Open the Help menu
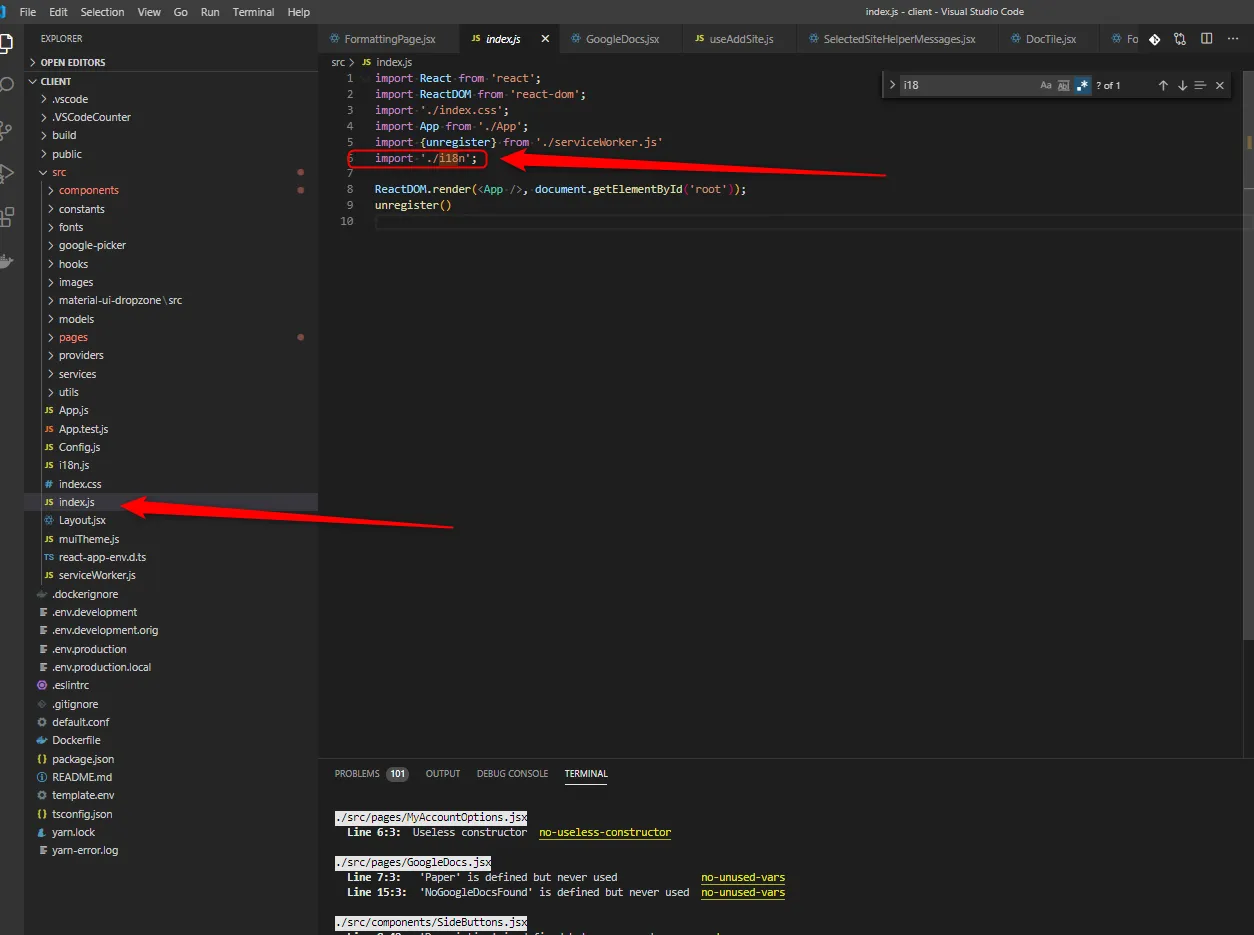This screenshot has width=1254, height=935. point(298,12)
